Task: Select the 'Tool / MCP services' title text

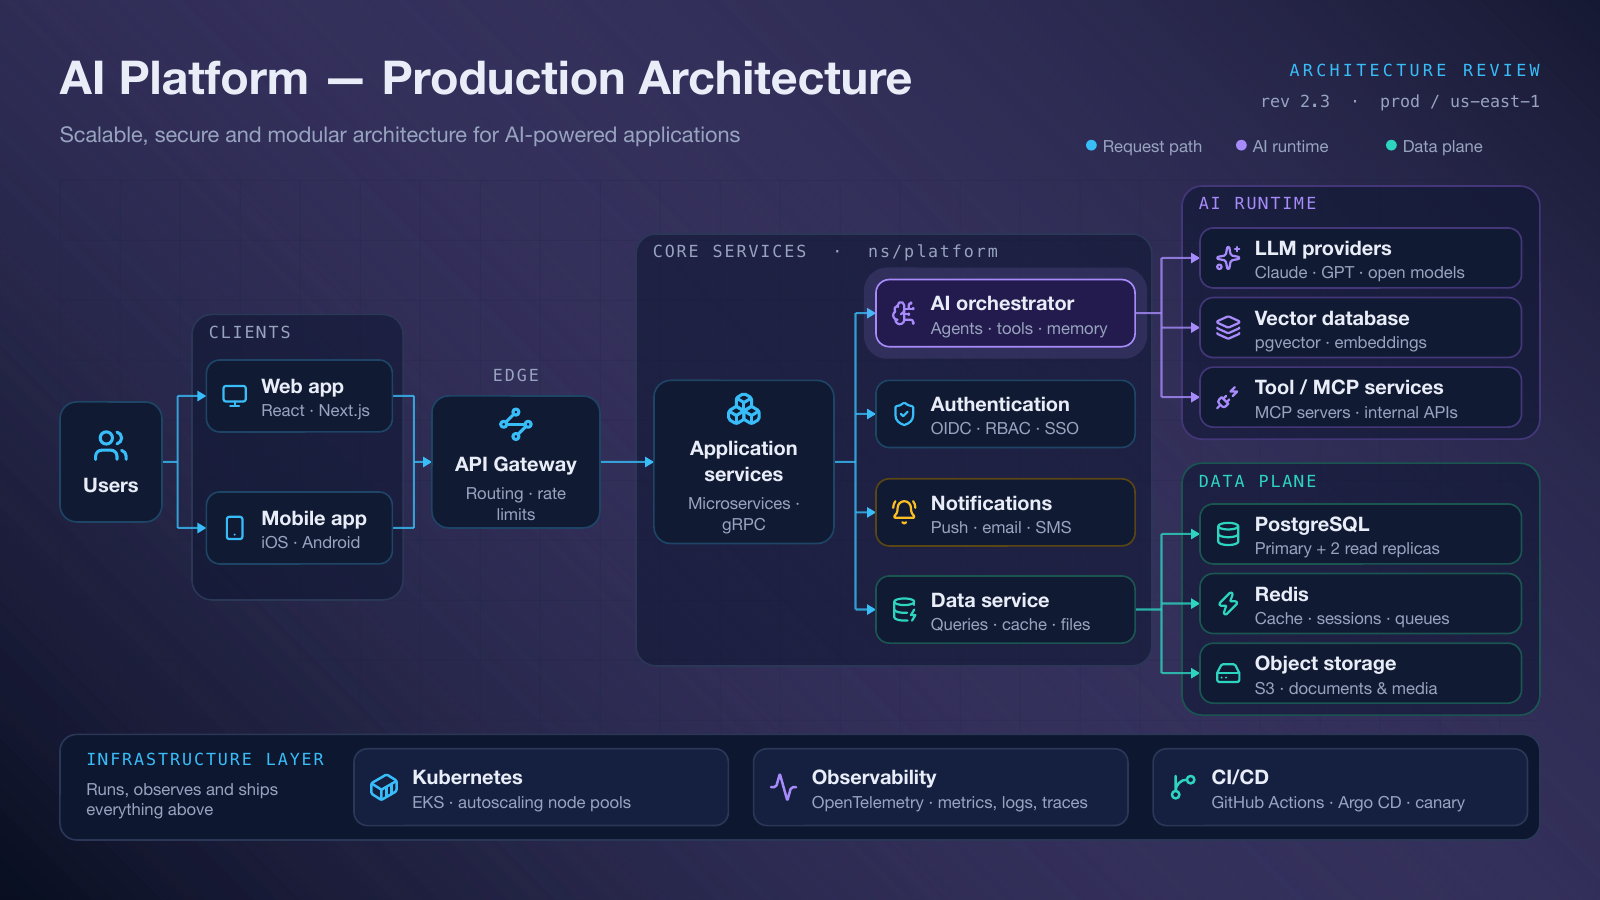Action: pyautogui.click(x=1349, y=387)
